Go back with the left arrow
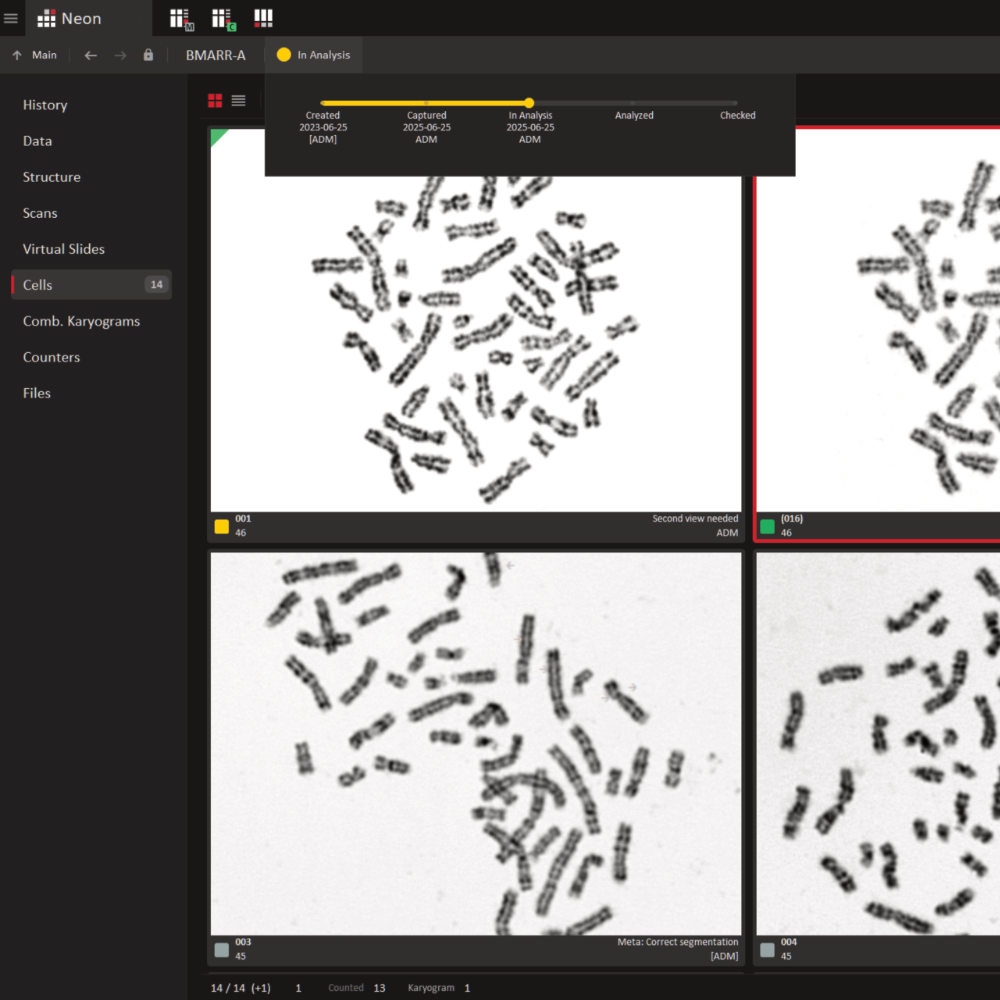1000x1000 pixels. (x=91, y=55)
